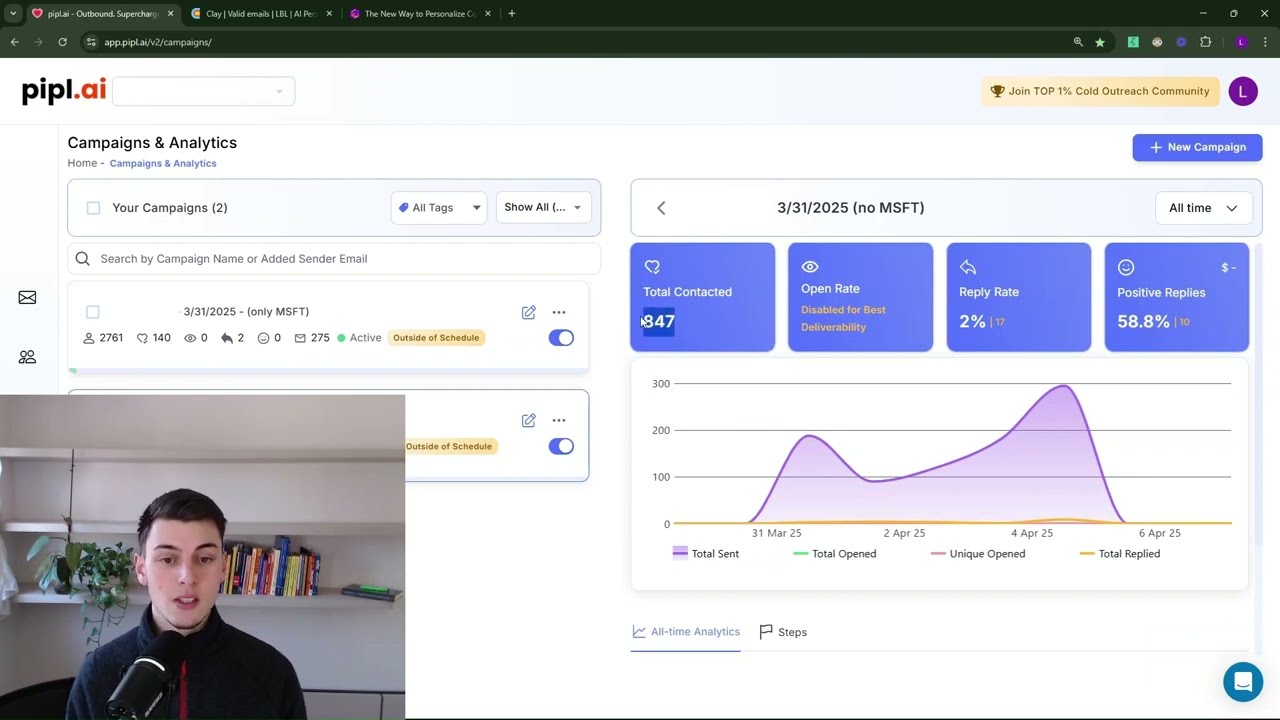
Task: Click edit icon on second campaign card
Action: tap(528, 420)
